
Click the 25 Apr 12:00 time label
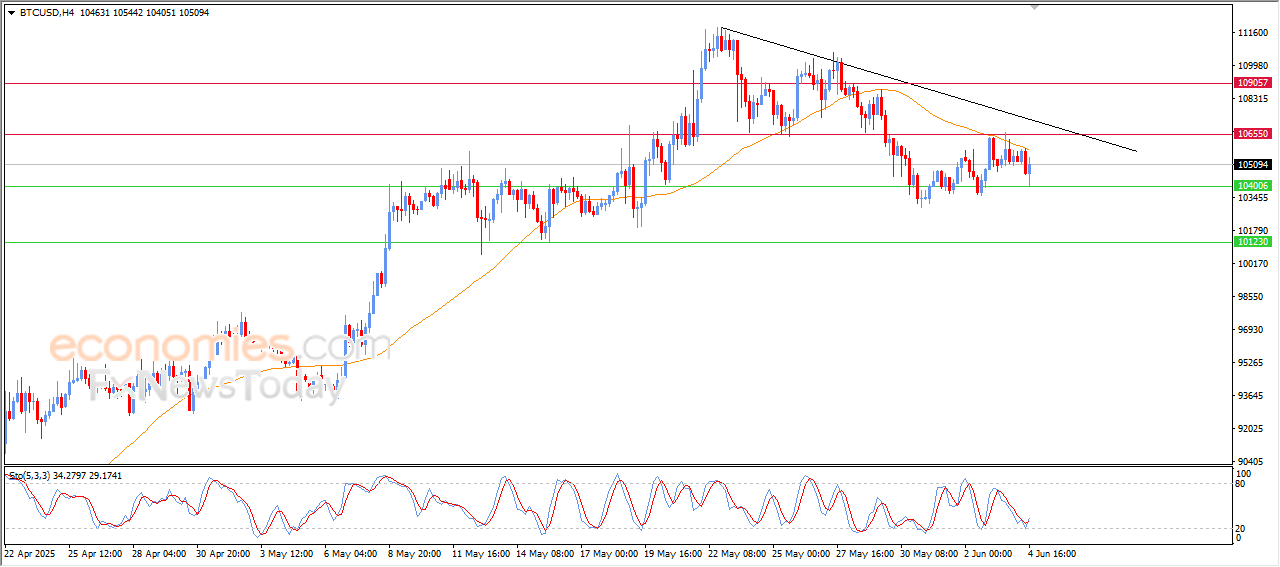[95, 552]
